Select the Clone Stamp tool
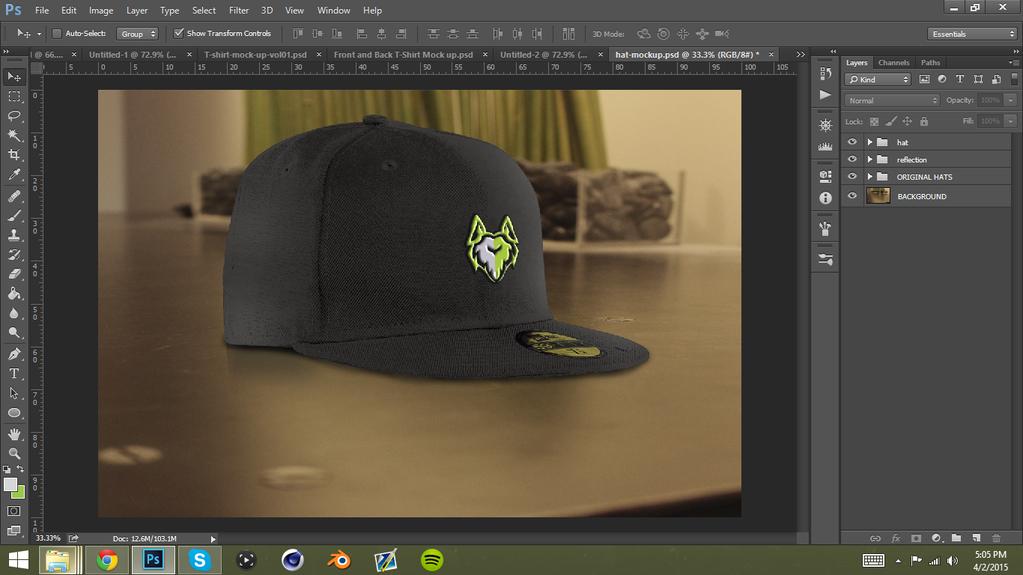The image size is (1023, 575). click(14, 235)
